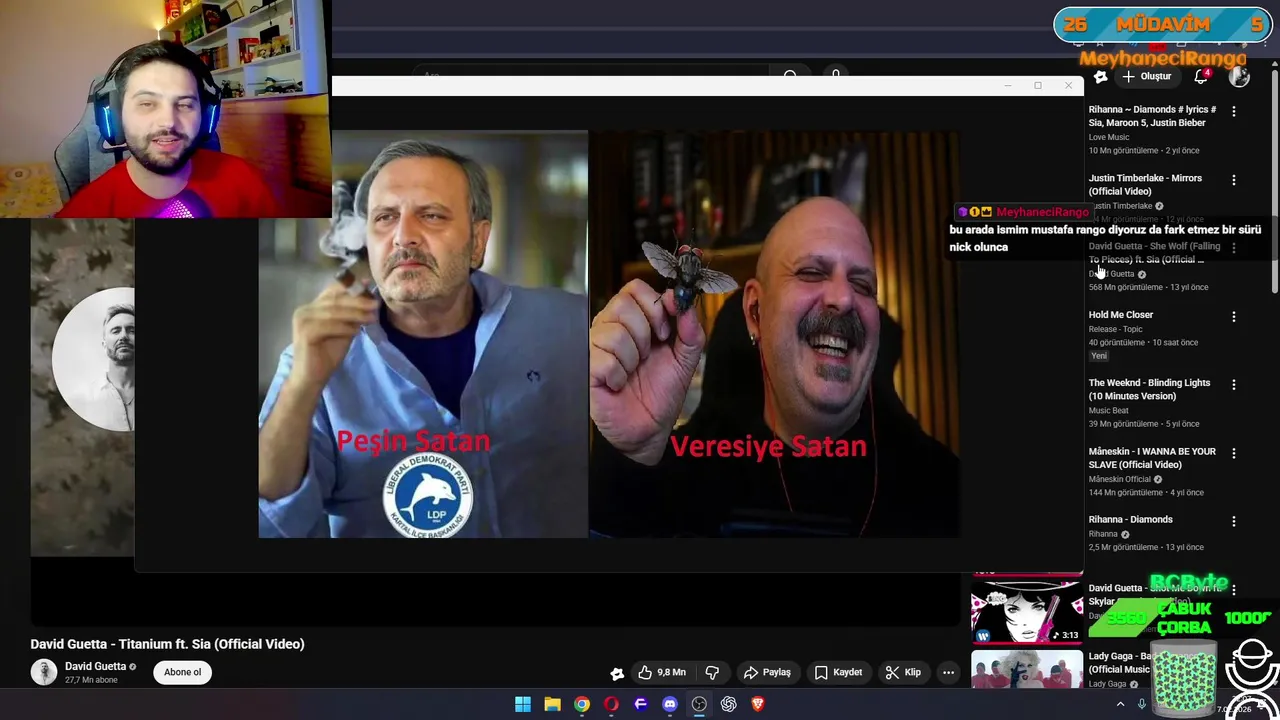Viewport: 1280px width, 720px height.
Task: Open options for Rihanna ~ Diamonds lyrics video
Action: [x=1234, y=111]
